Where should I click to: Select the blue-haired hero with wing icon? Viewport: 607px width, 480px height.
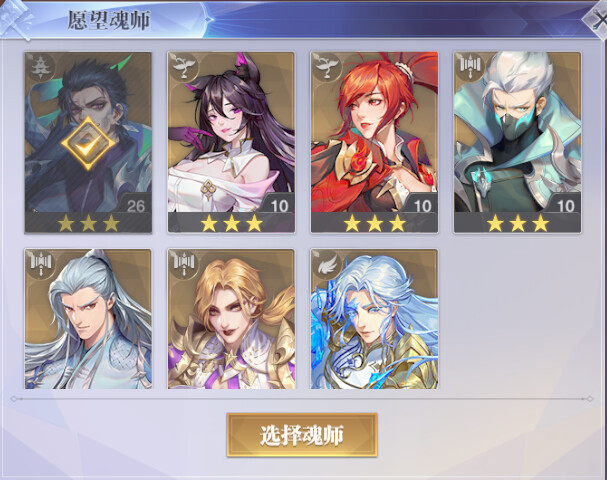point(374,319)
